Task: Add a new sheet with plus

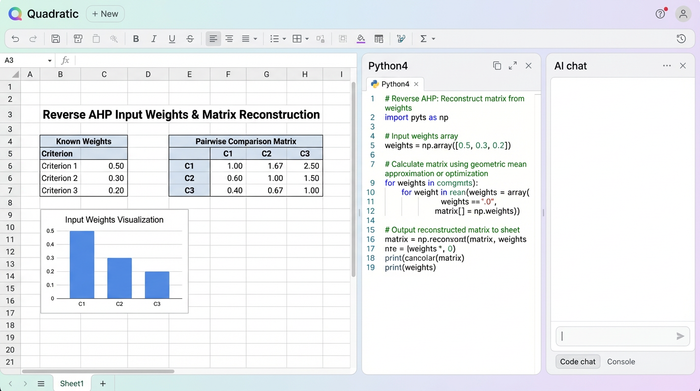Action: 103,383
